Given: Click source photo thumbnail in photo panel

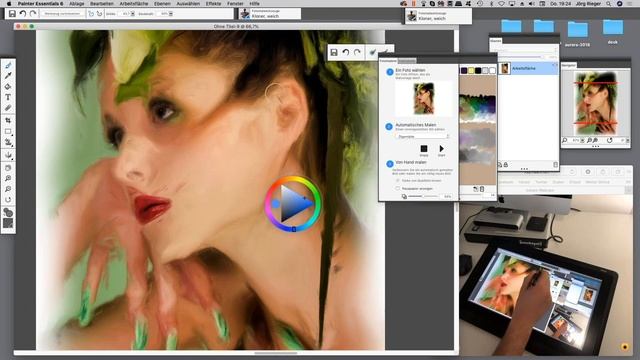Looking at the screenshot, I should coord(424,98).
